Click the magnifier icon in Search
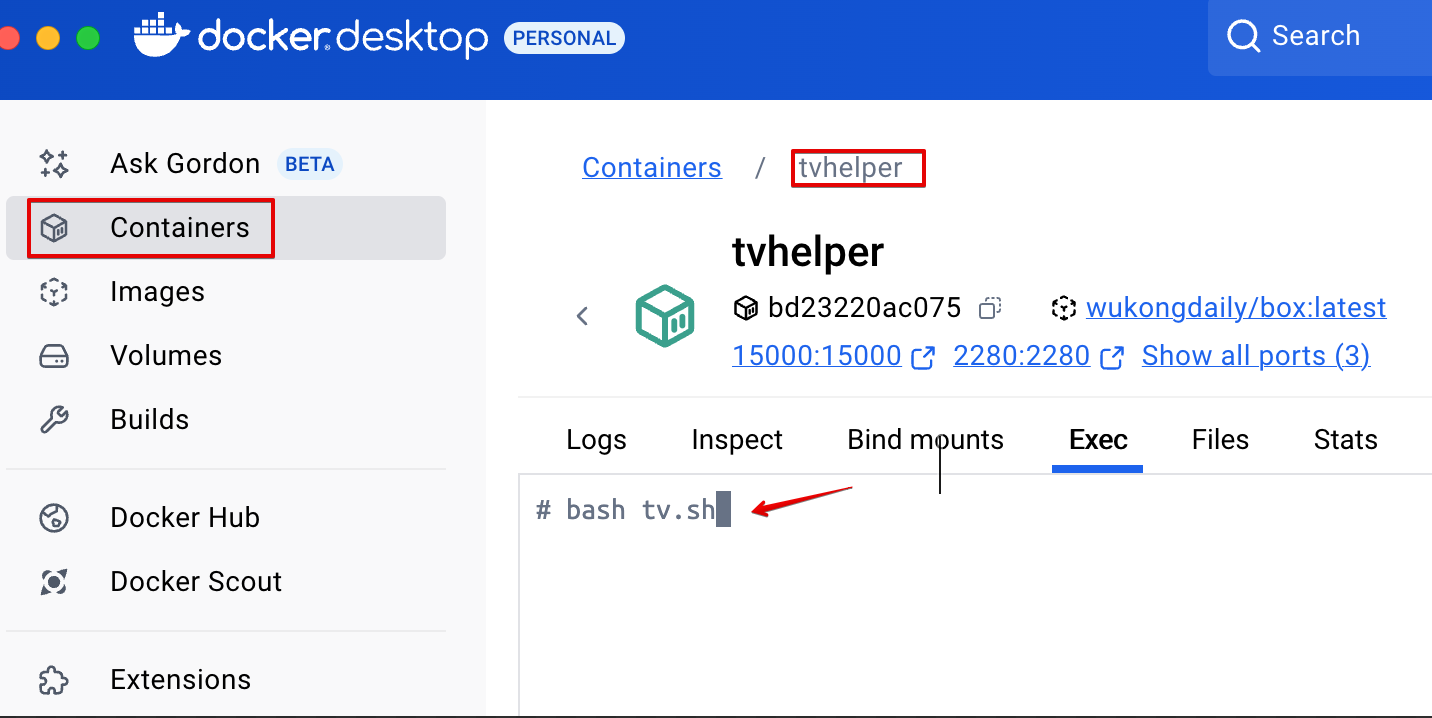This screenshot has width=1432, height=718. pyautogui.click(x=1243, y=37)
